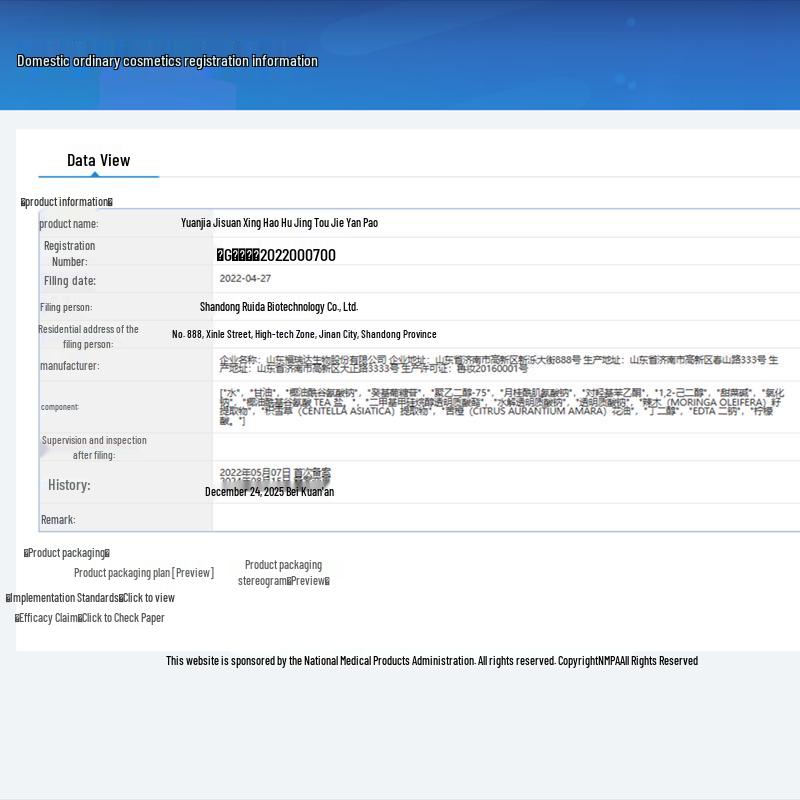Image resolution: width=800 pixels, height=800 pixels.
Task: Click the 'Filing date:' field label
Action: (70, 281)
